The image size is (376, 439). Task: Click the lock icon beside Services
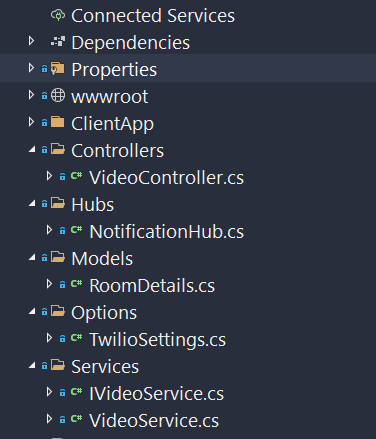click(44, 366)
